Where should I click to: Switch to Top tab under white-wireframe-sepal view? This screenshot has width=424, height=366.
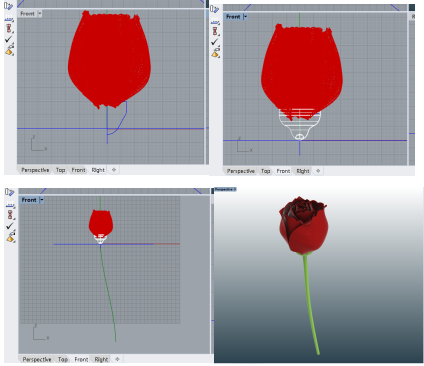pos(265,171)
